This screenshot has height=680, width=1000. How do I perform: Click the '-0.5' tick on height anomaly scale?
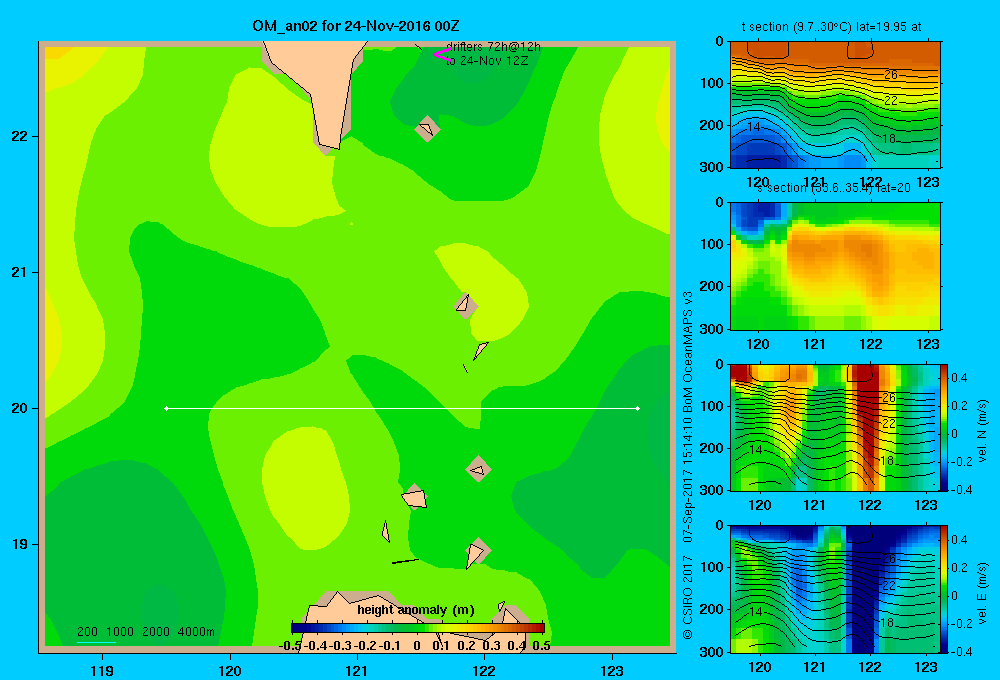[x=290, y=646]
